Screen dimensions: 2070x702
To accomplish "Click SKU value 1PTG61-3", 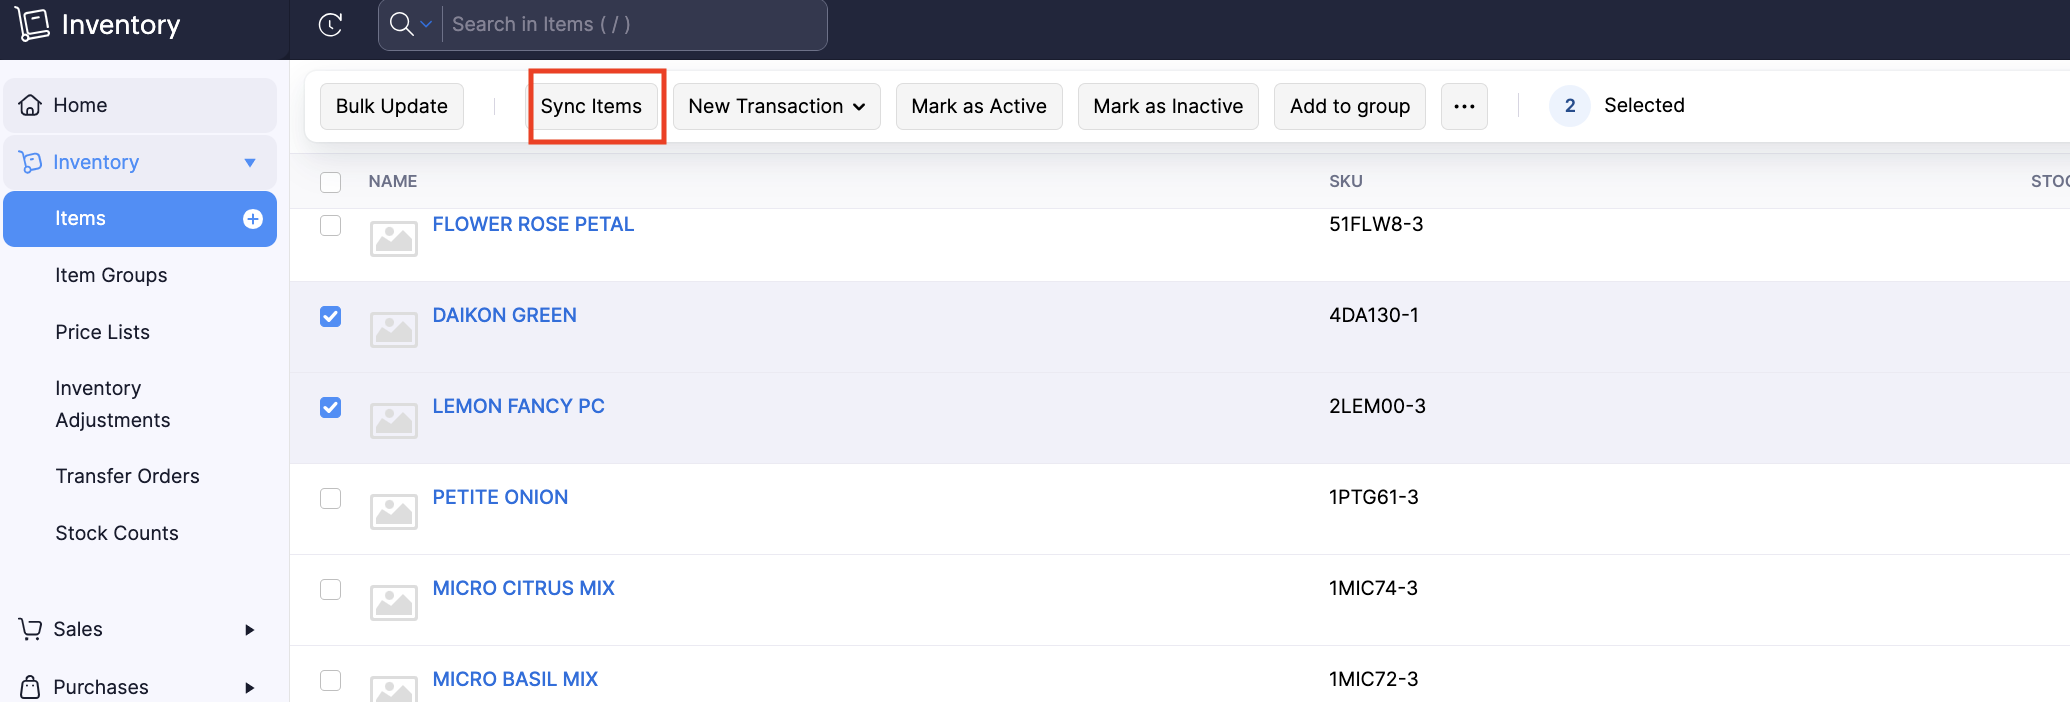I will tap(1374, 497).
